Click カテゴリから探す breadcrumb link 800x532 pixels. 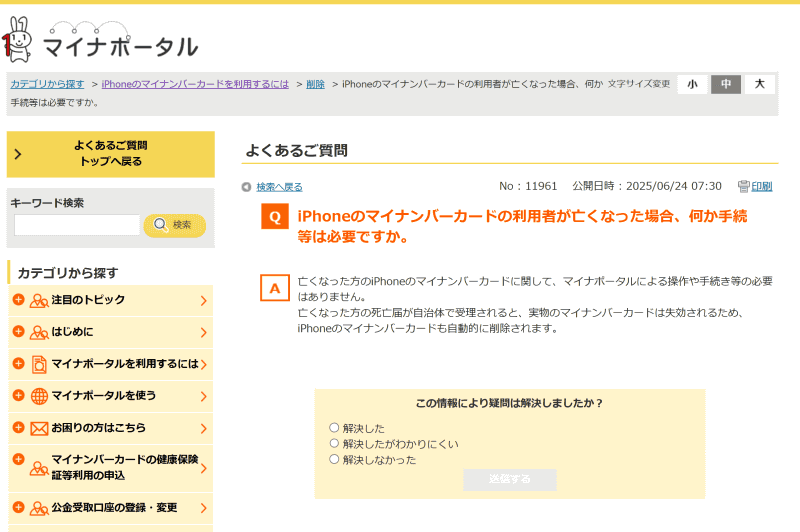(x=47, y=84)
